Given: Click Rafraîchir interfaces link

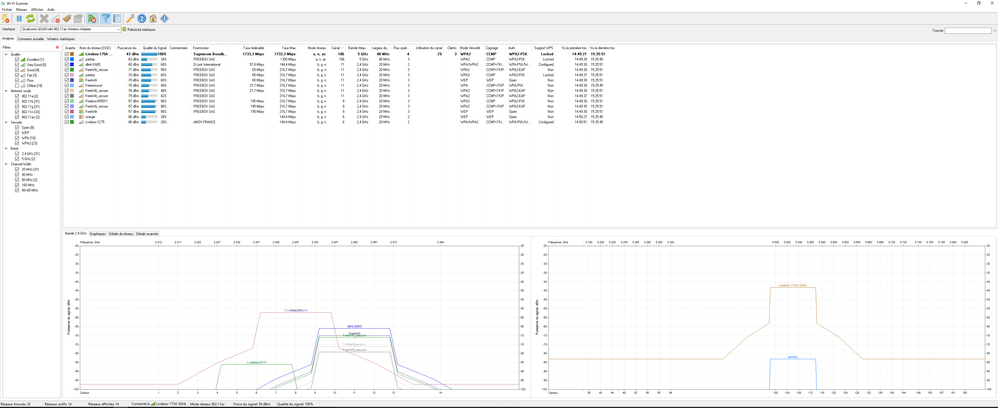Looking at the screenshot, I should point(141,29).
